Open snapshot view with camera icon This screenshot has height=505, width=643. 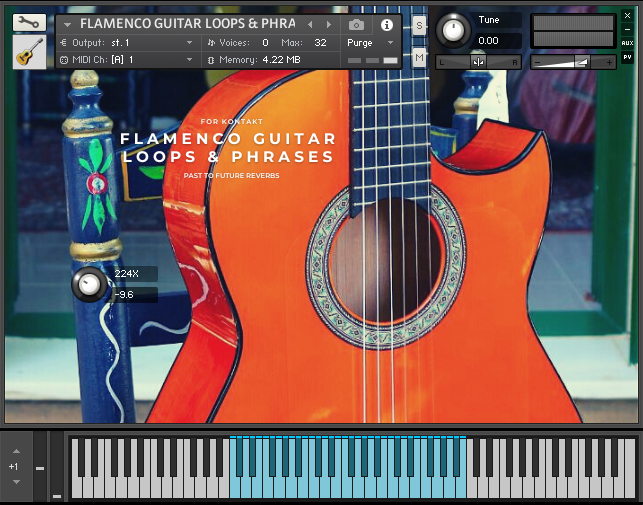tap(356, 25)
